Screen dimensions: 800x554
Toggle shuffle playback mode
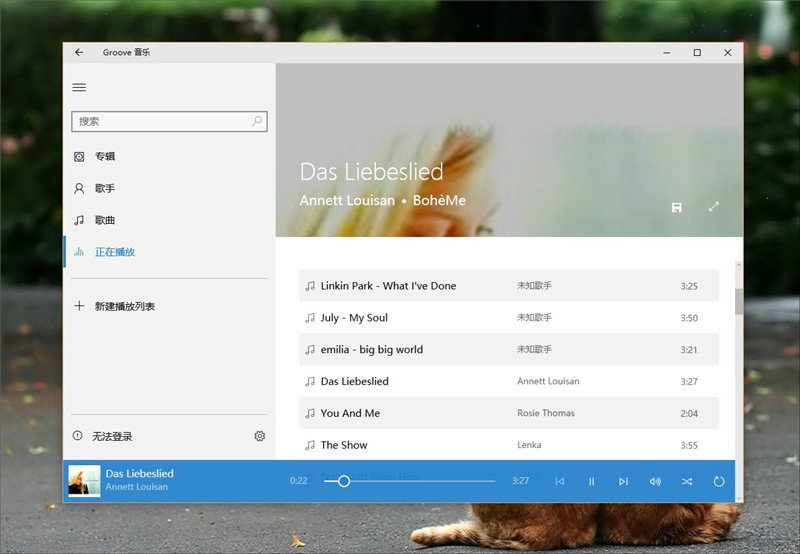click(x=687, y=481)
